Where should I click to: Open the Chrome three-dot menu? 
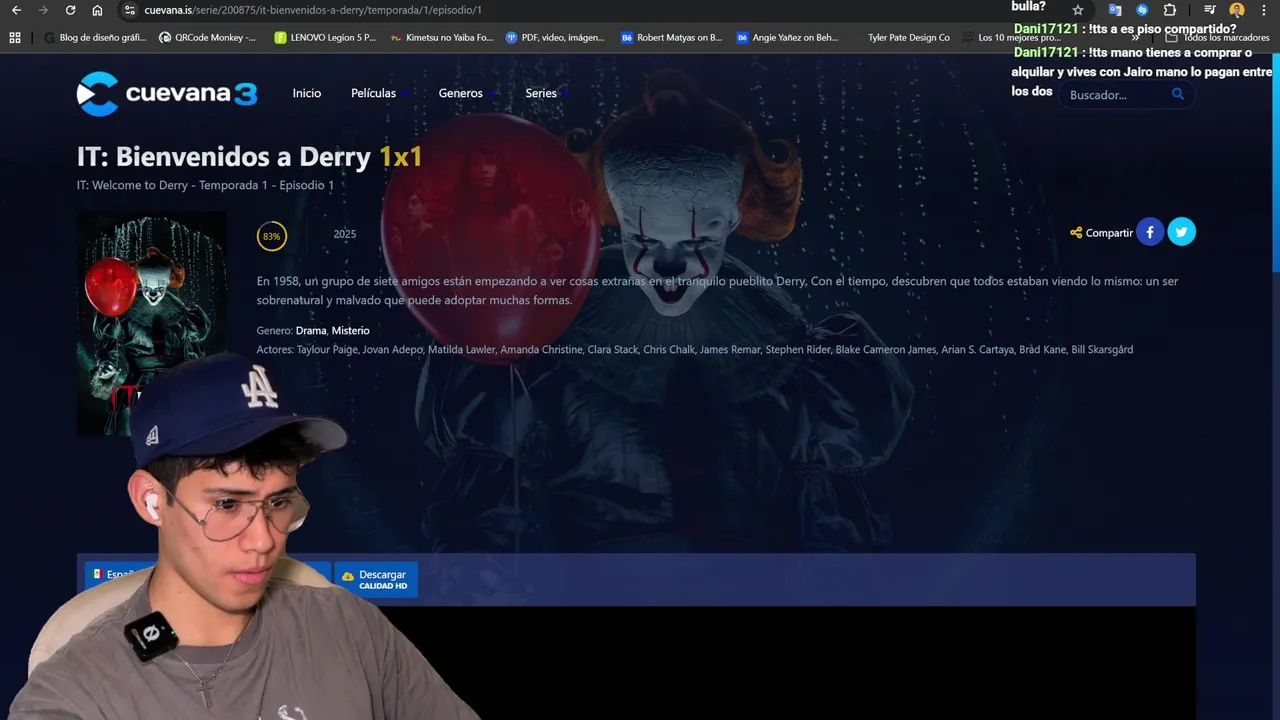(1264, 10)
